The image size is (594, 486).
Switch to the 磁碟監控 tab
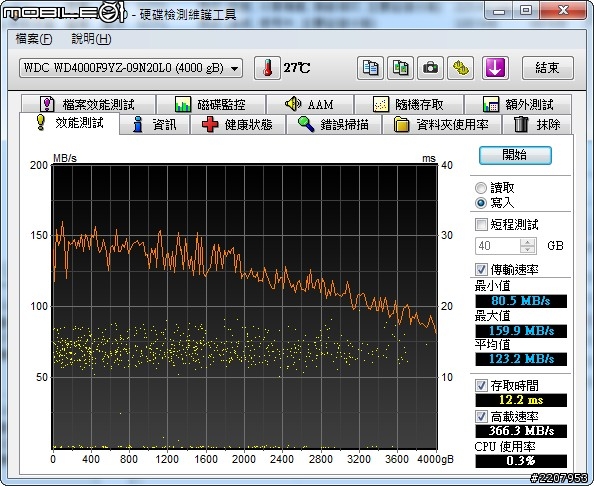211,104
